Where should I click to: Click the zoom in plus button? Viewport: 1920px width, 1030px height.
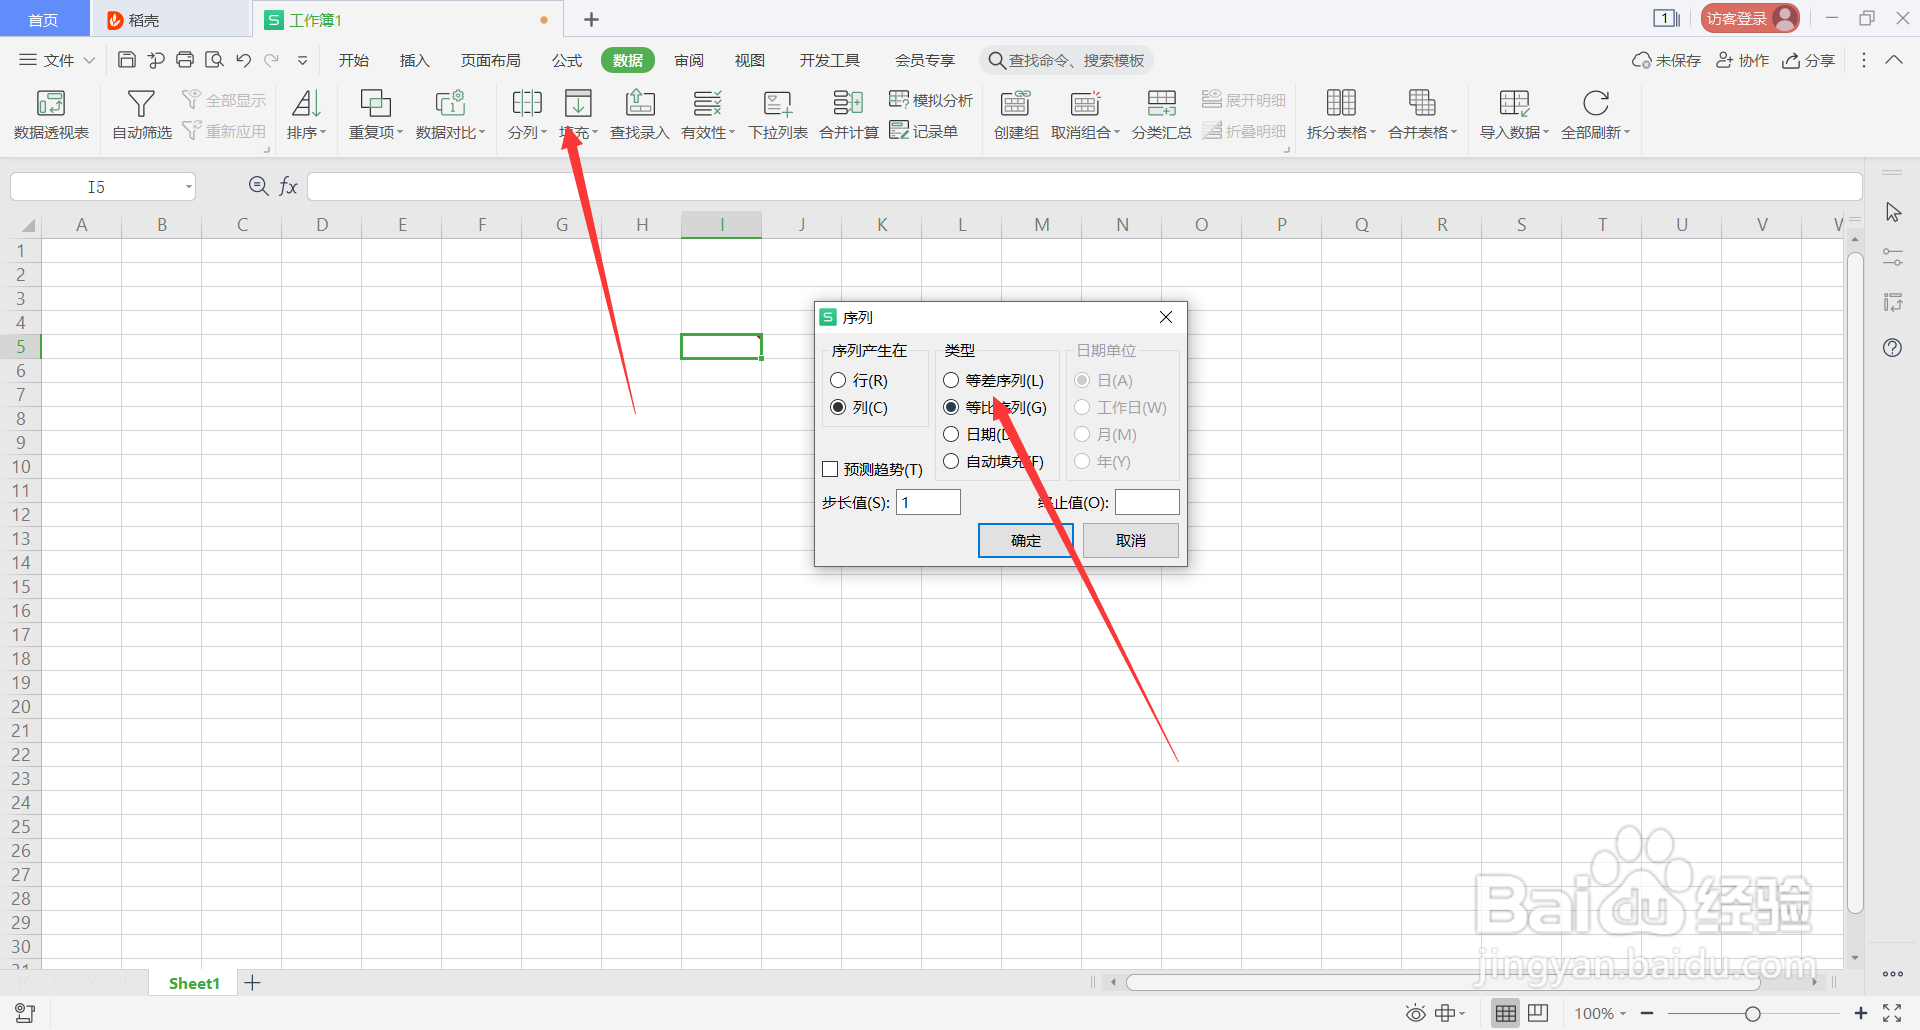tap(1860, 1013)
